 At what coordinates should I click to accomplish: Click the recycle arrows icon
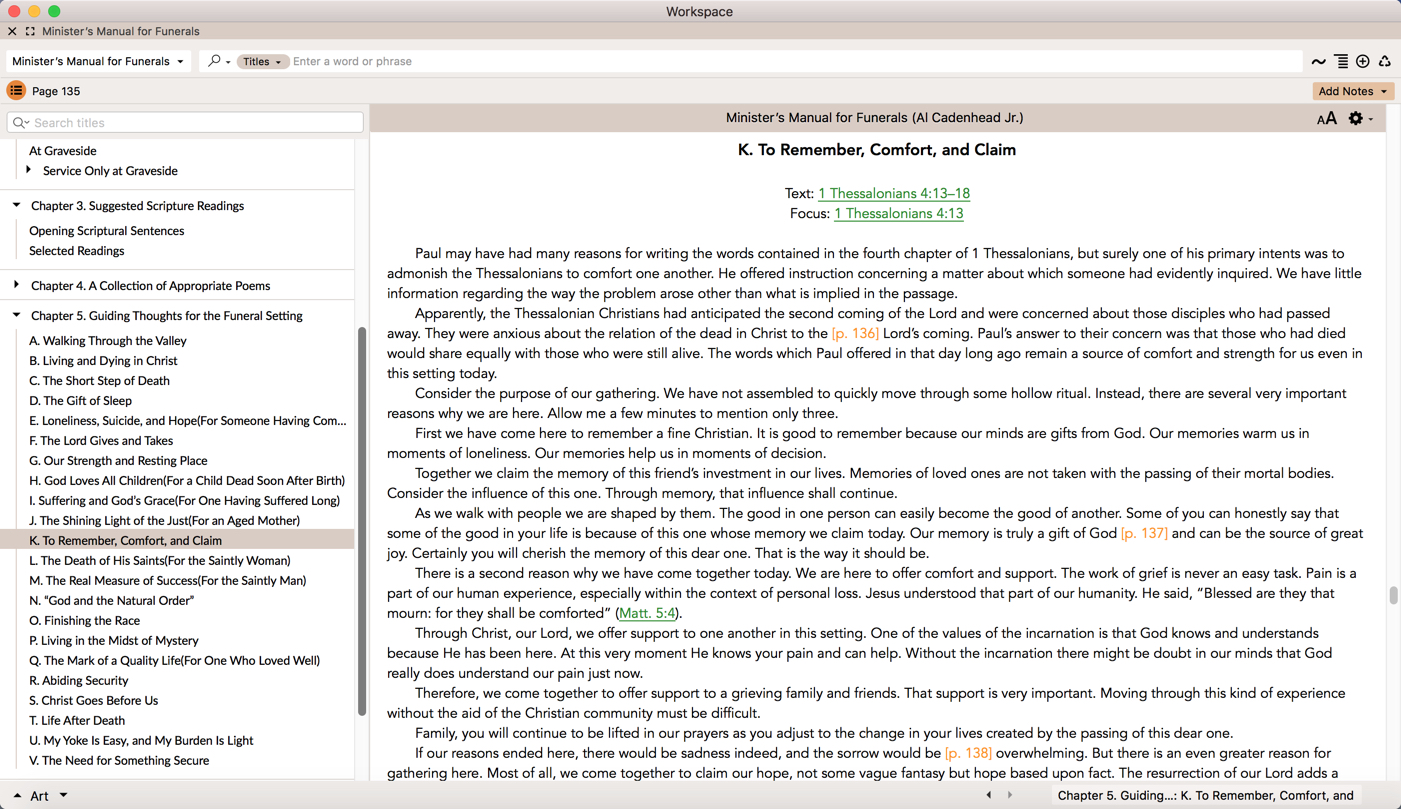(x=1385, y=62)
